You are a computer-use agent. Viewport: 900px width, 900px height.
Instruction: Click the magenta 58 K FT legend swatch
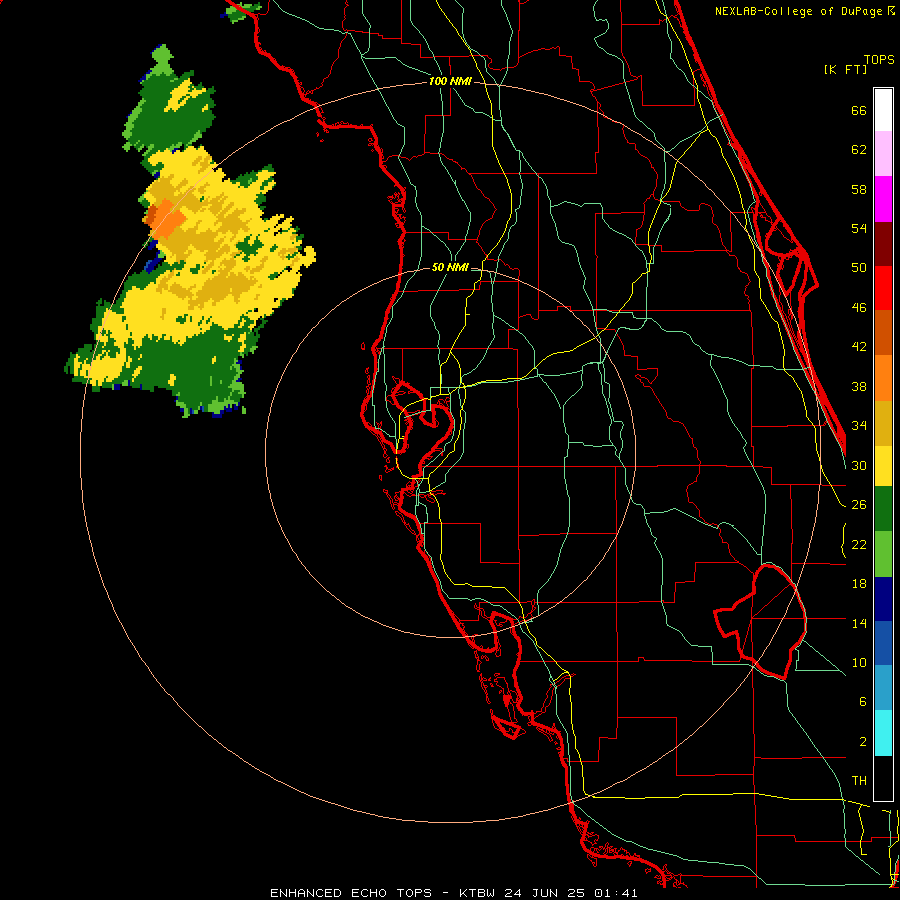pyautogui.click(x=883, y=199)
